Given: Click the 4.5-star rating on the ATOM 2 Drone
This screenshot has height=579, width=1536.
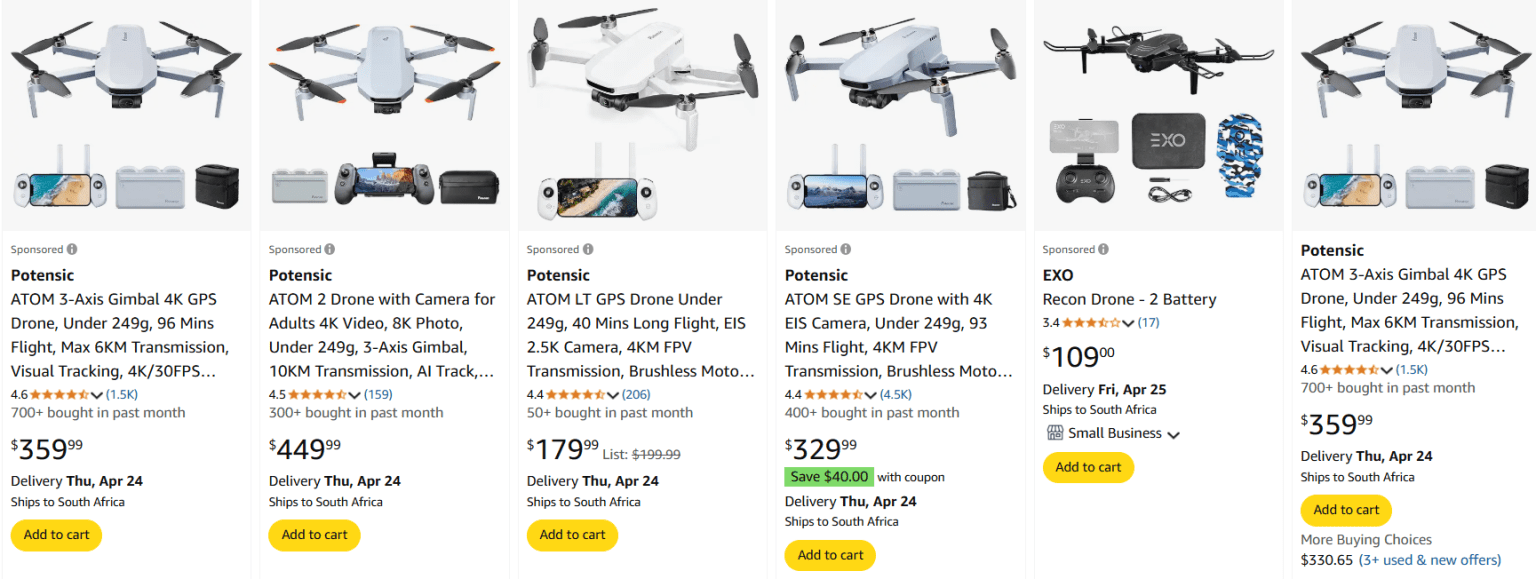Looking at the screenshot, I should [x=315, y=394].
